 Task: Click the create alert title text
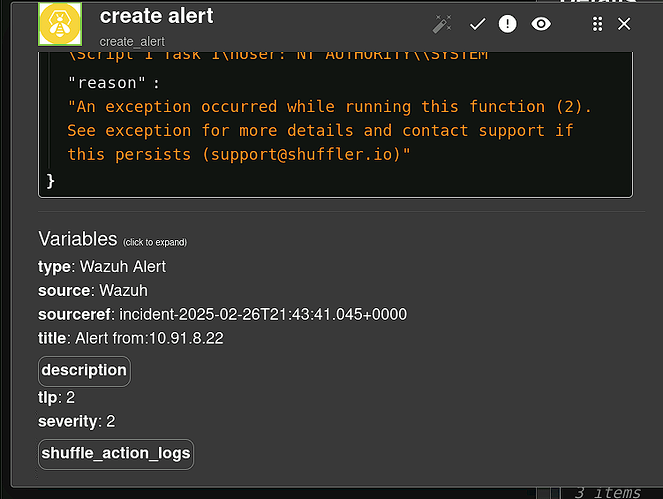pyautogui.click(x=156, y=17)
